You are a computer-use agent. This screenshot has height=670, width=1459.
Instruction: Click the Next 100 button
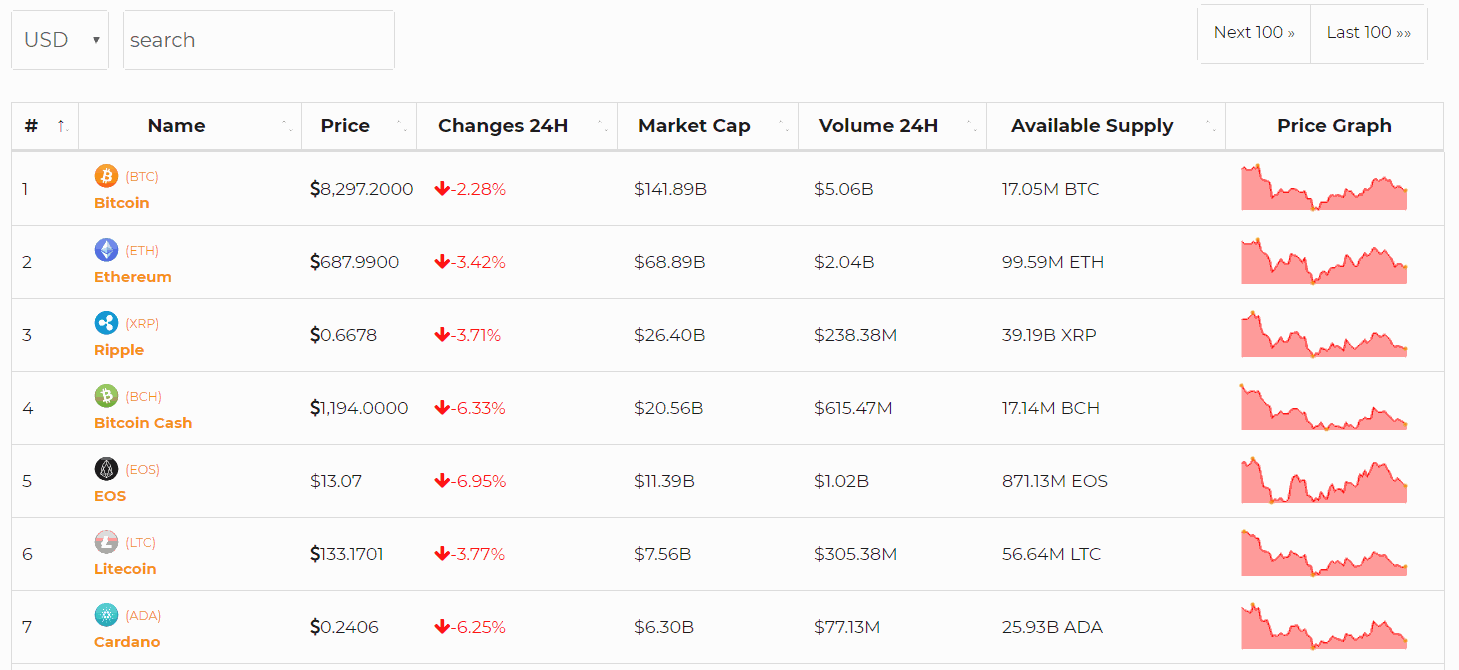[1253, 32]
